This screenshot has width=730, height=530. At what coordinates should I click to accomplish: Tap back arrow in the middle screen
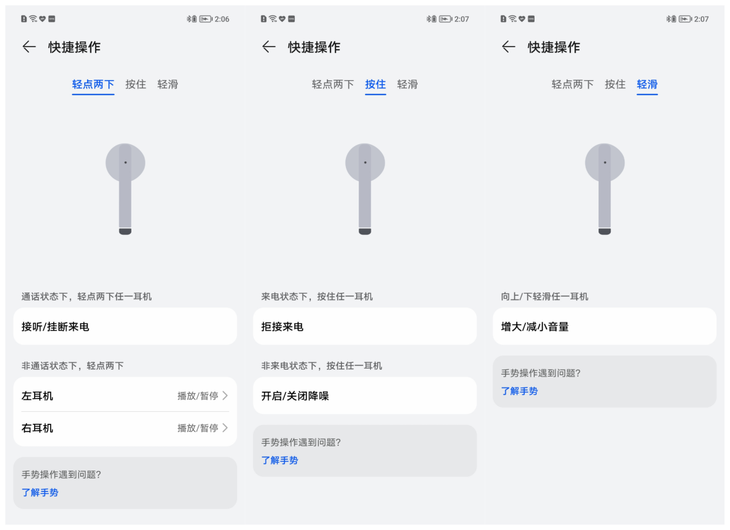[x=268, y=47]
